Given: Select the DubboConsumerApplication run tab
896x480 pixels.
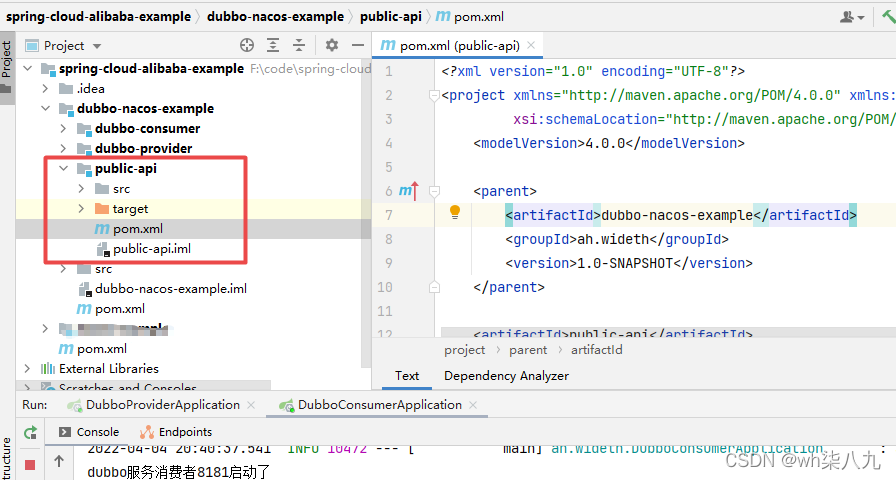Looking at the screenshot, I should pos(379,405).
